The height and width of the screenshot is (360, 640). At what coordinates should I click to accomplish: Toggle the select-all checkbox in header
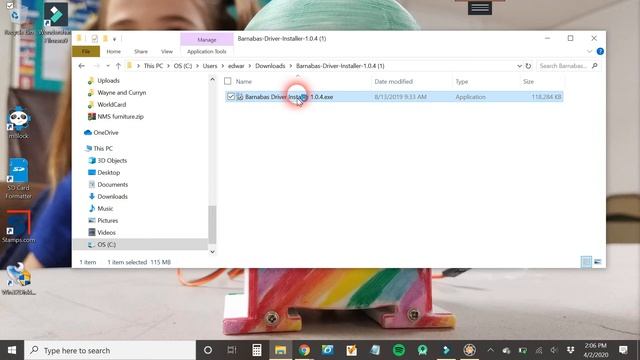point(228,81)
